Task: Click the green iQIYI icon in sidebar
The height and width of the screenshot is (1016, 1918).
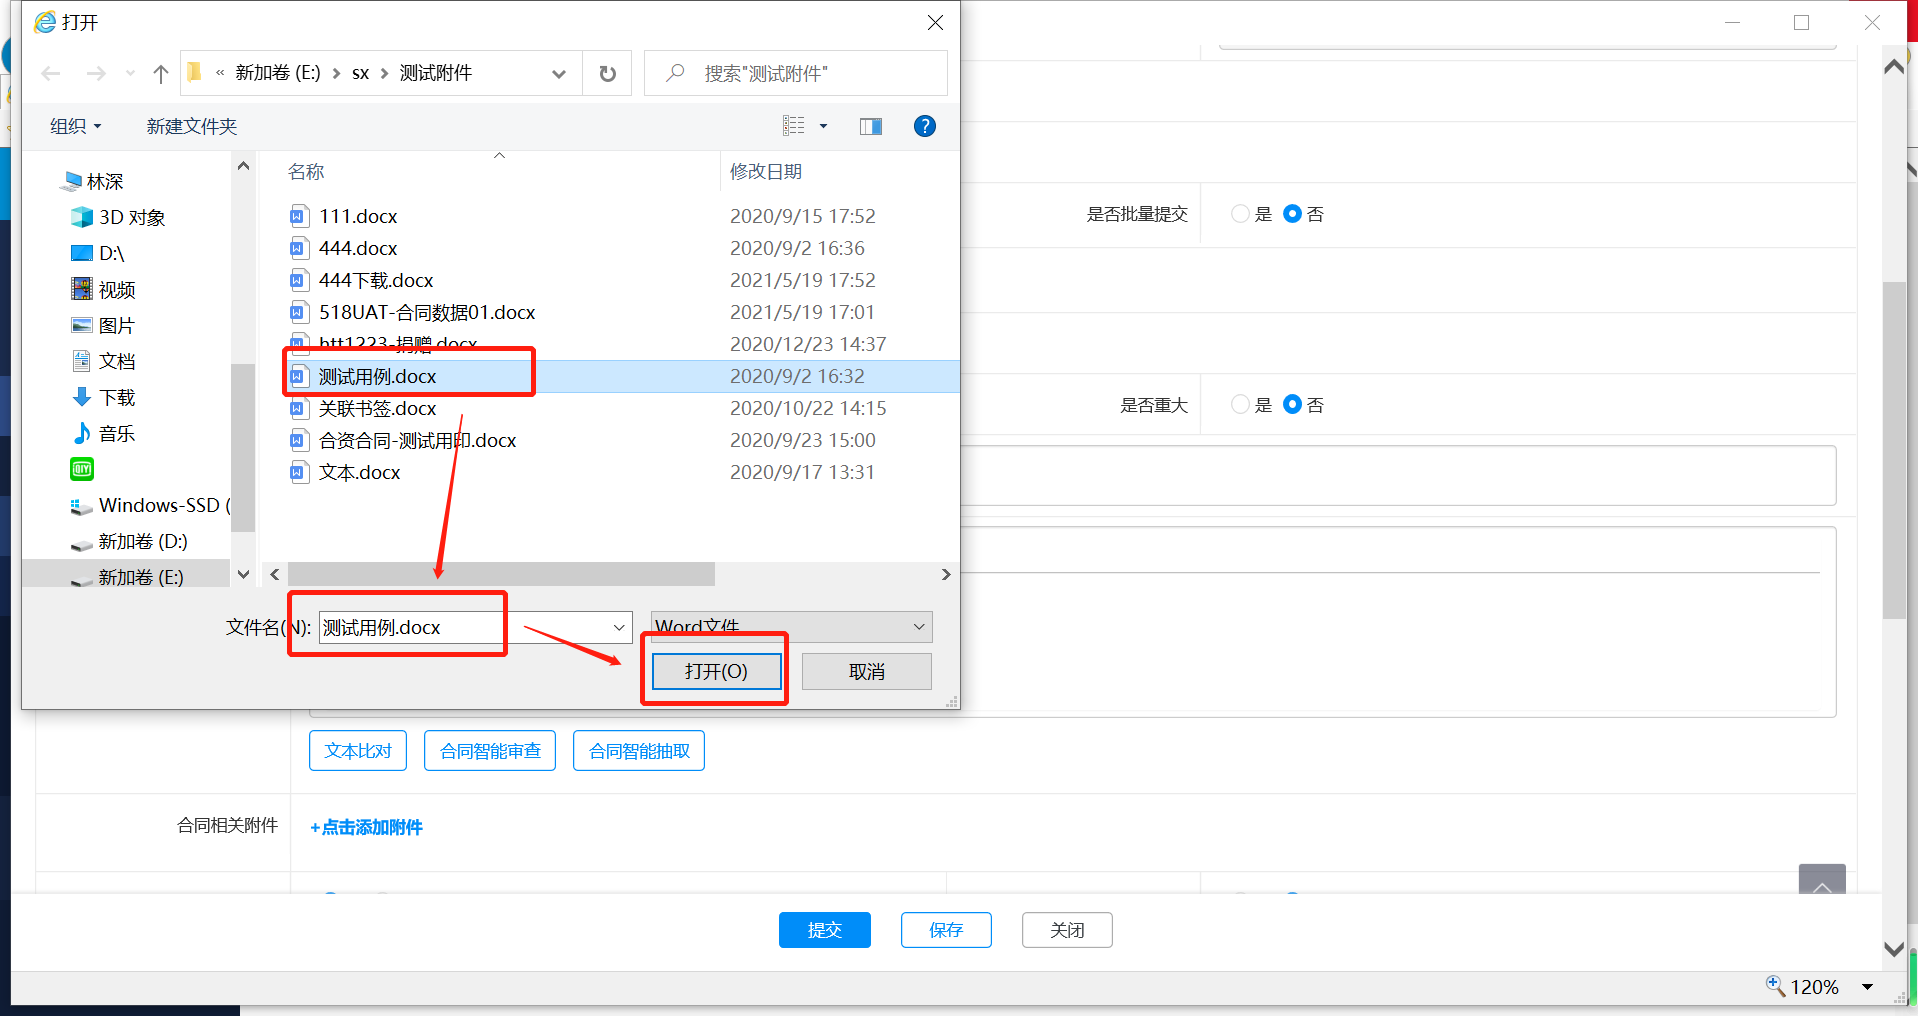Action: click(x=82, y=469)
